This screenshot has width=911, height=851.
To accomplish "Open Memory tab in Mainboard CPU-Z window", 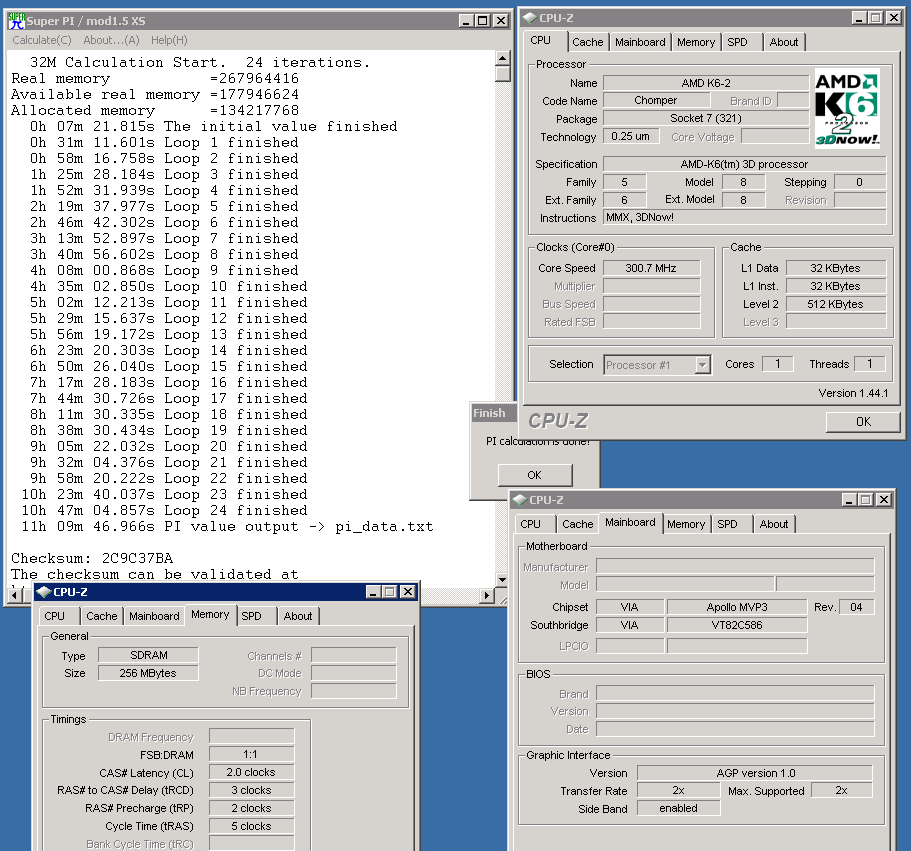I will tap(686, 524).
